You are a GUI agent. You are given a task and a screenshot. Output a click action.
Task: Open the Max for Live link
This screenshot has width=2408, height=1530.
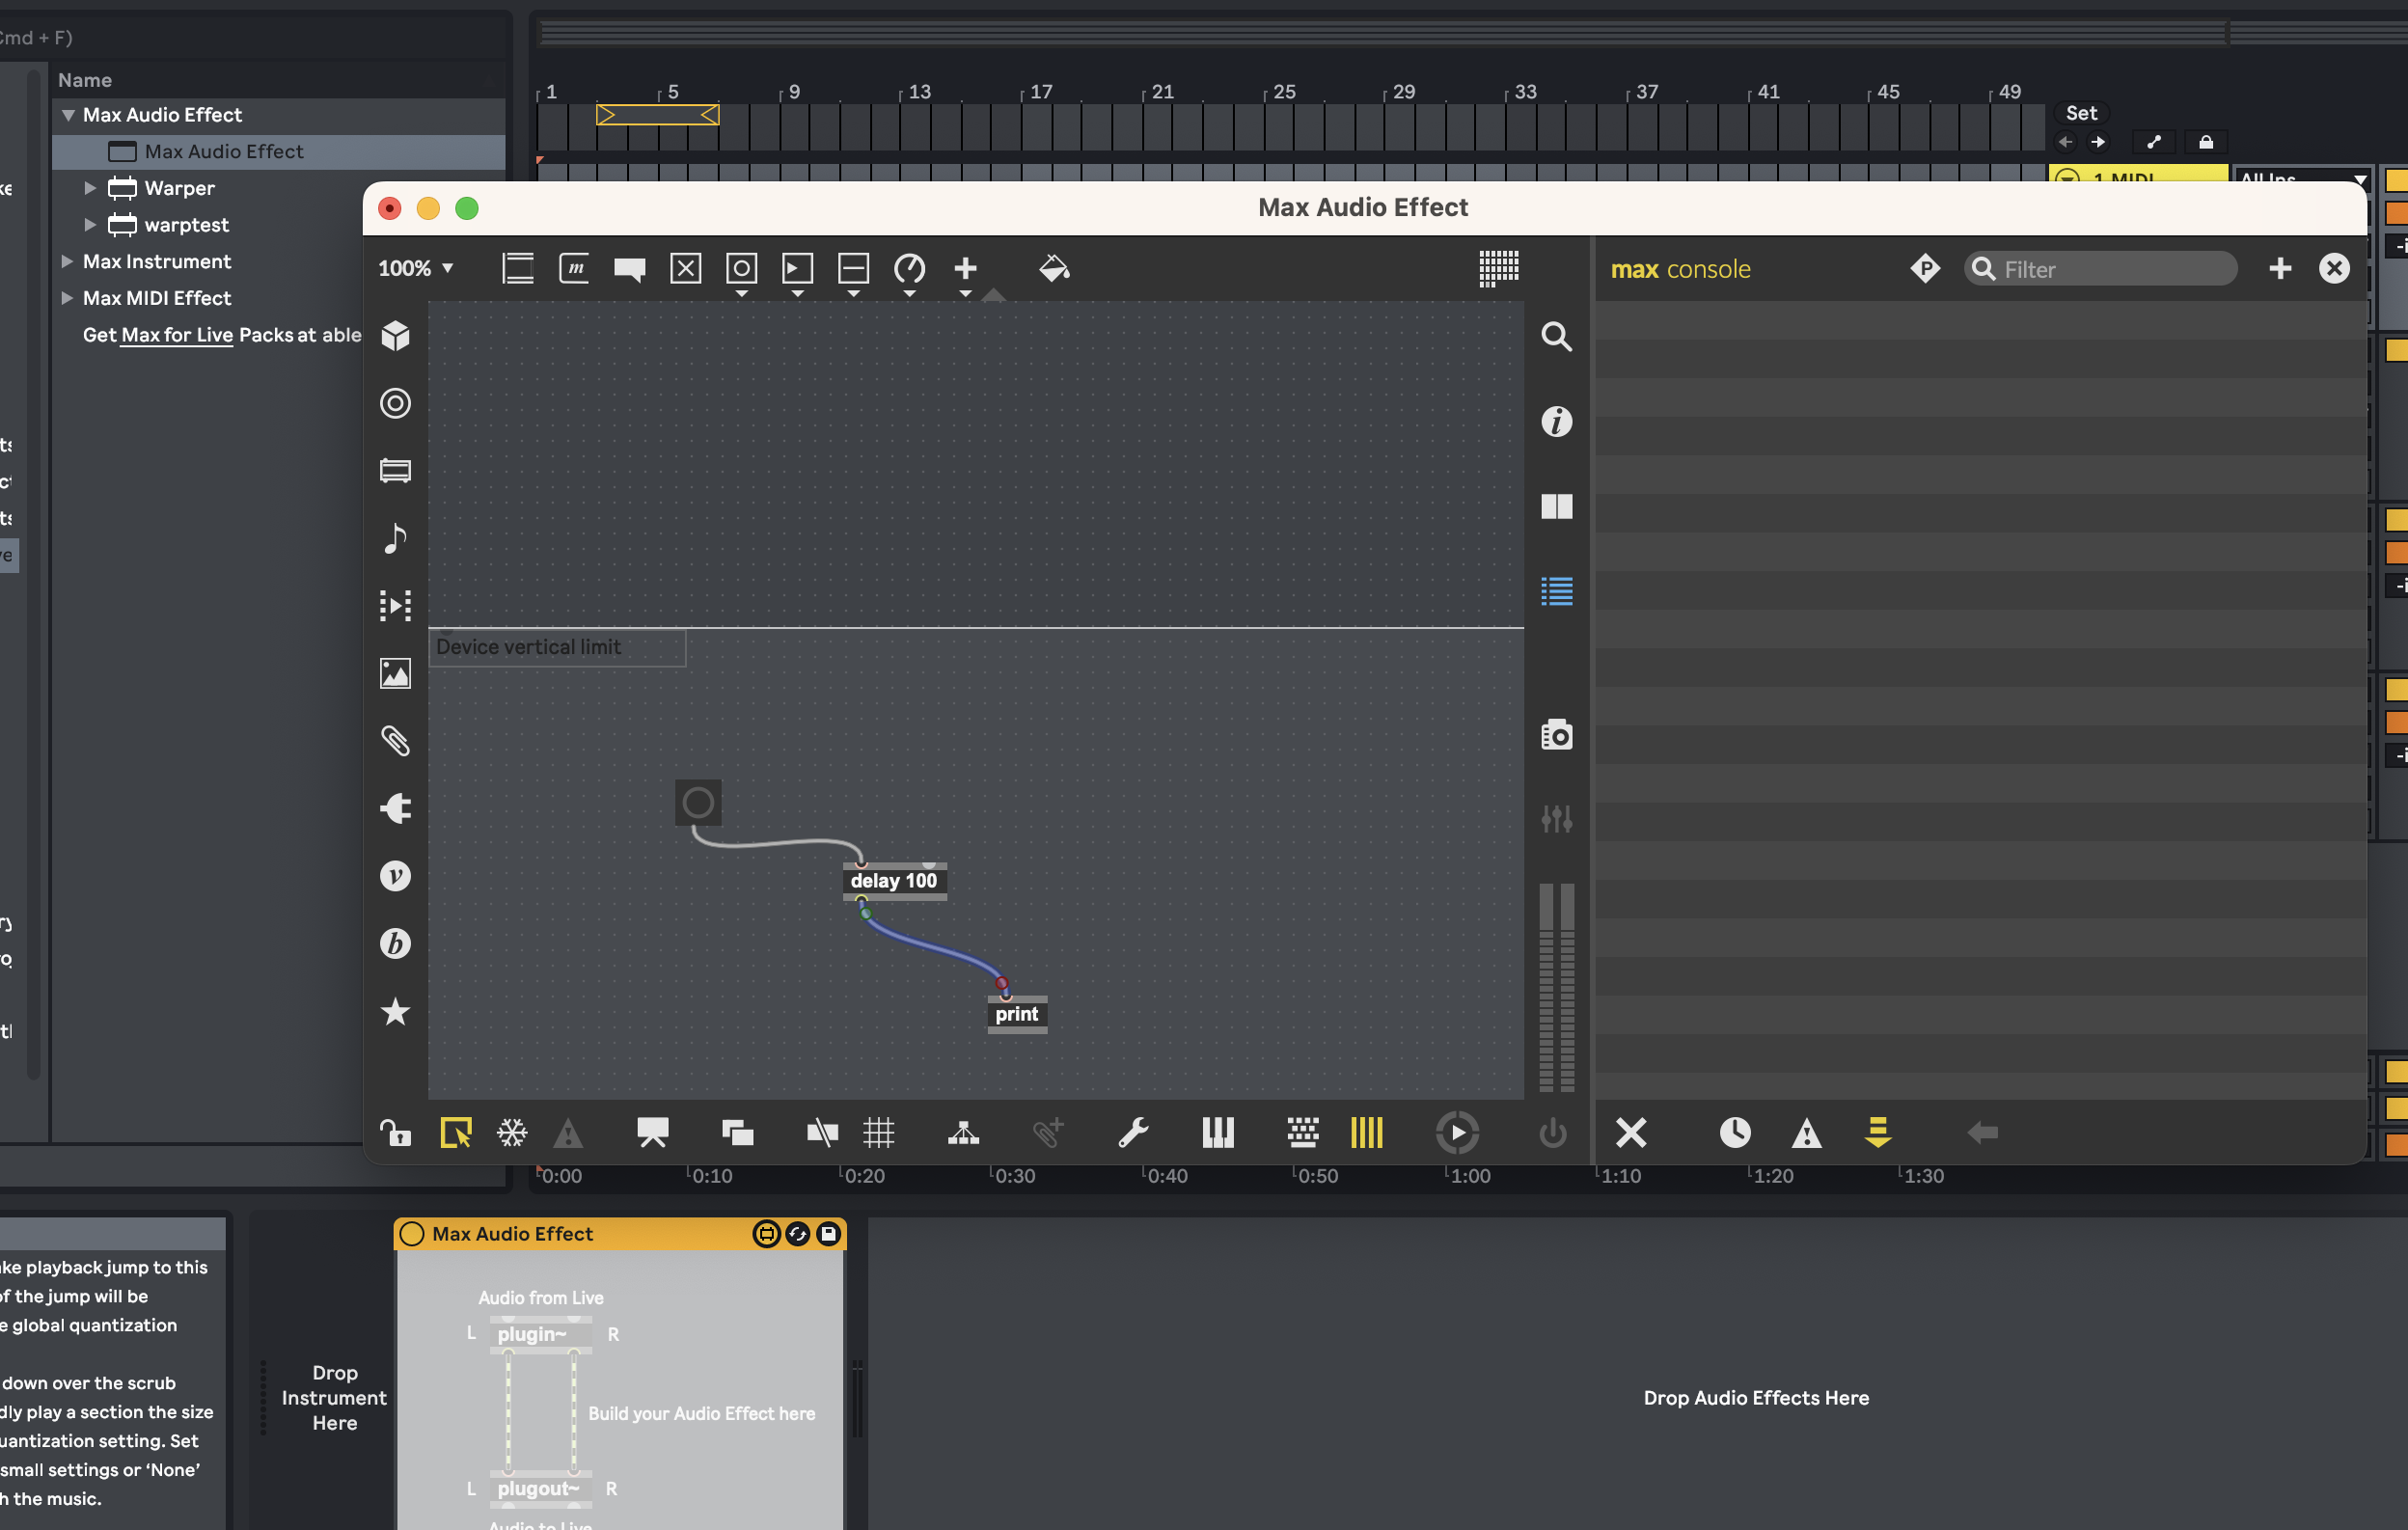(176, 335)
